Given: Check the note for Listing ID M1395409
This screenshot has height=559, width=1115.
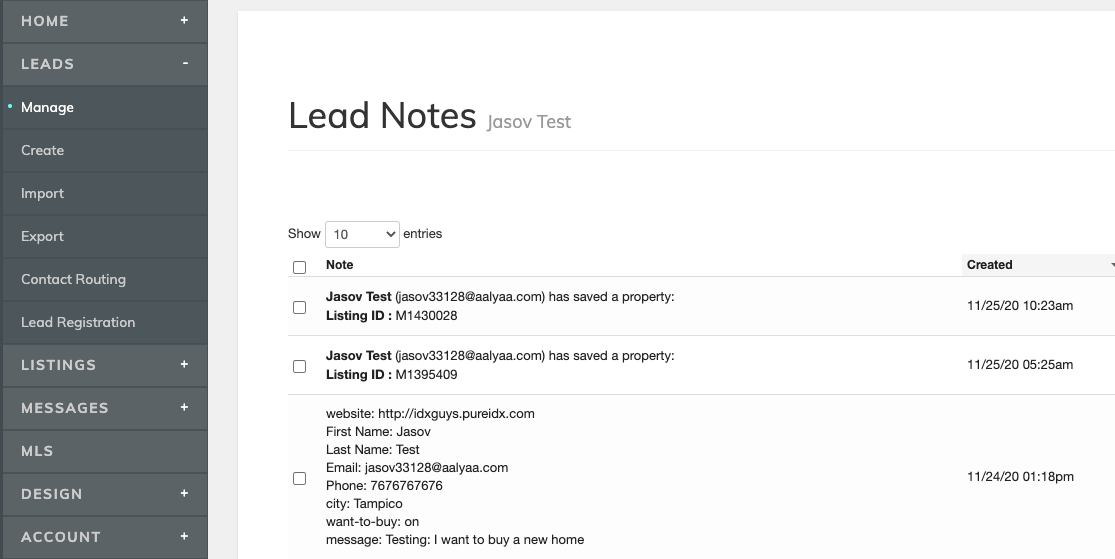Looking at the screenshot, I should pyautogui.click(x=299, y=366).
